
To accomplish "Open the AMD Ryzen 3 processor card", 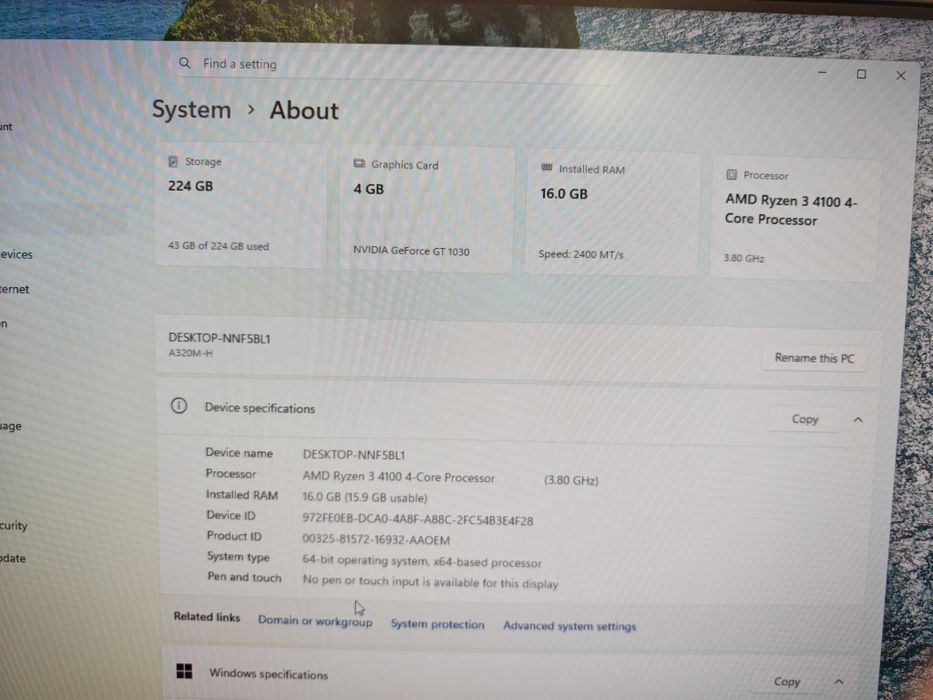I will [794, 219].
